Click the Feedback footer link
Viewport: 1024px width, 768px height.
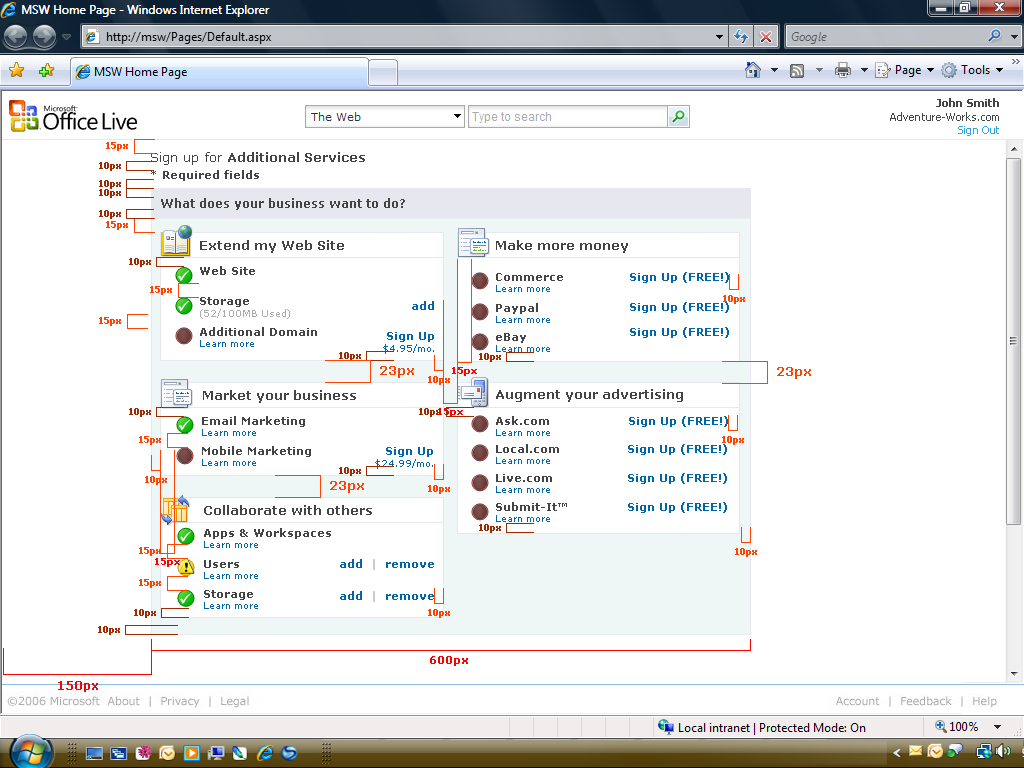[x=925, y=701]
